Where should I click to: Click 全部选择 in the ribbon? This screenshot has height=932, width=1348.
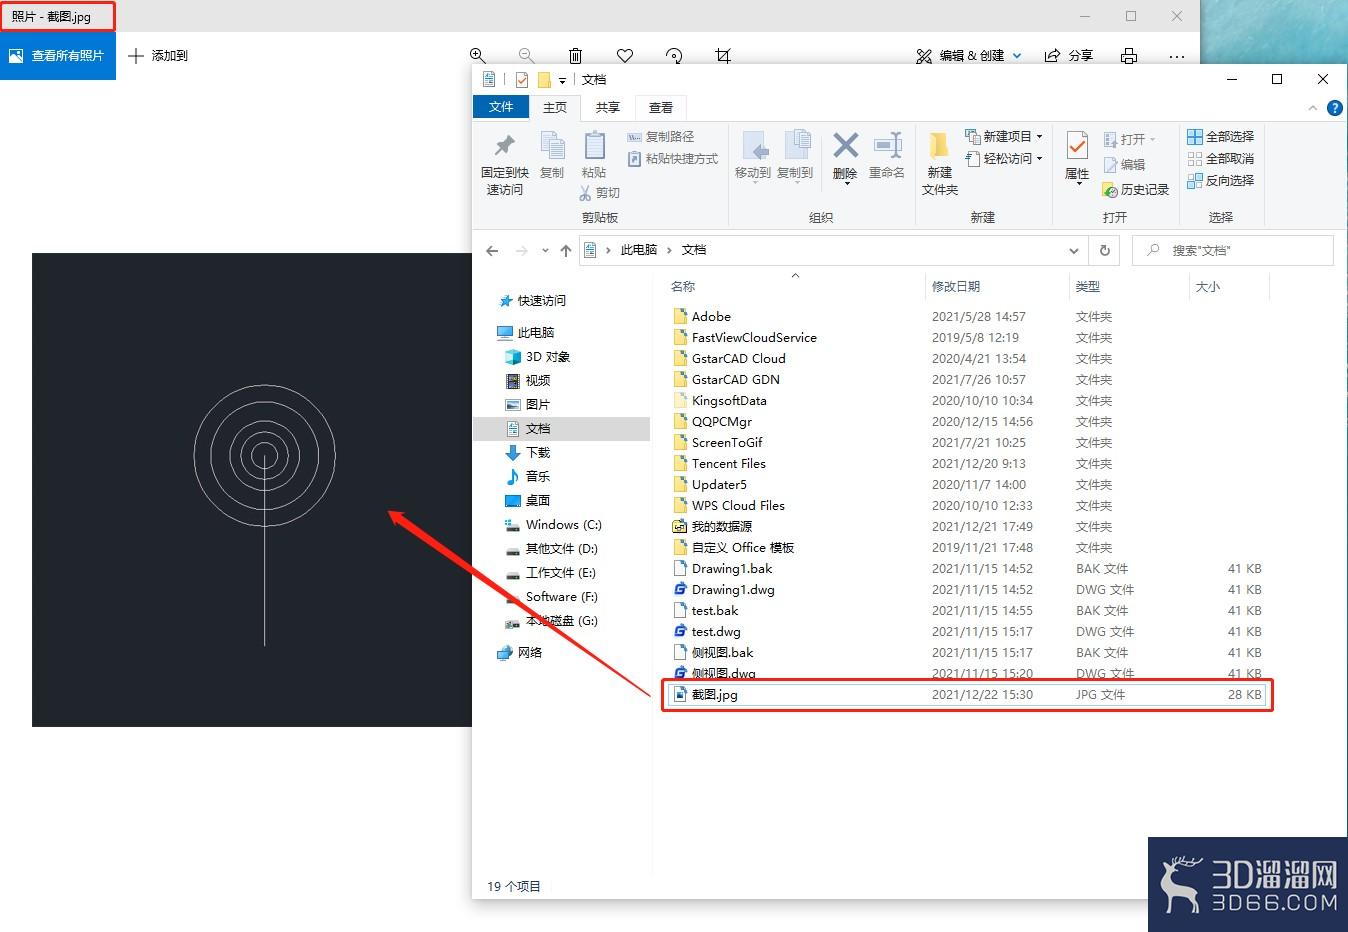1220,136
